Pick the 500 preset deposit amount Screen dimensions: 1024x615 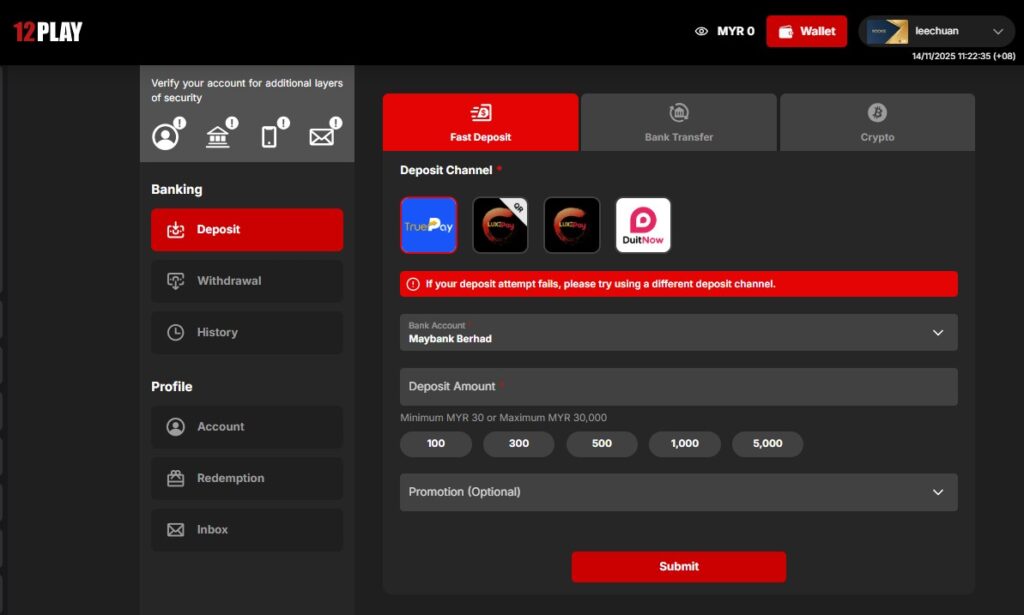(601, 443)
